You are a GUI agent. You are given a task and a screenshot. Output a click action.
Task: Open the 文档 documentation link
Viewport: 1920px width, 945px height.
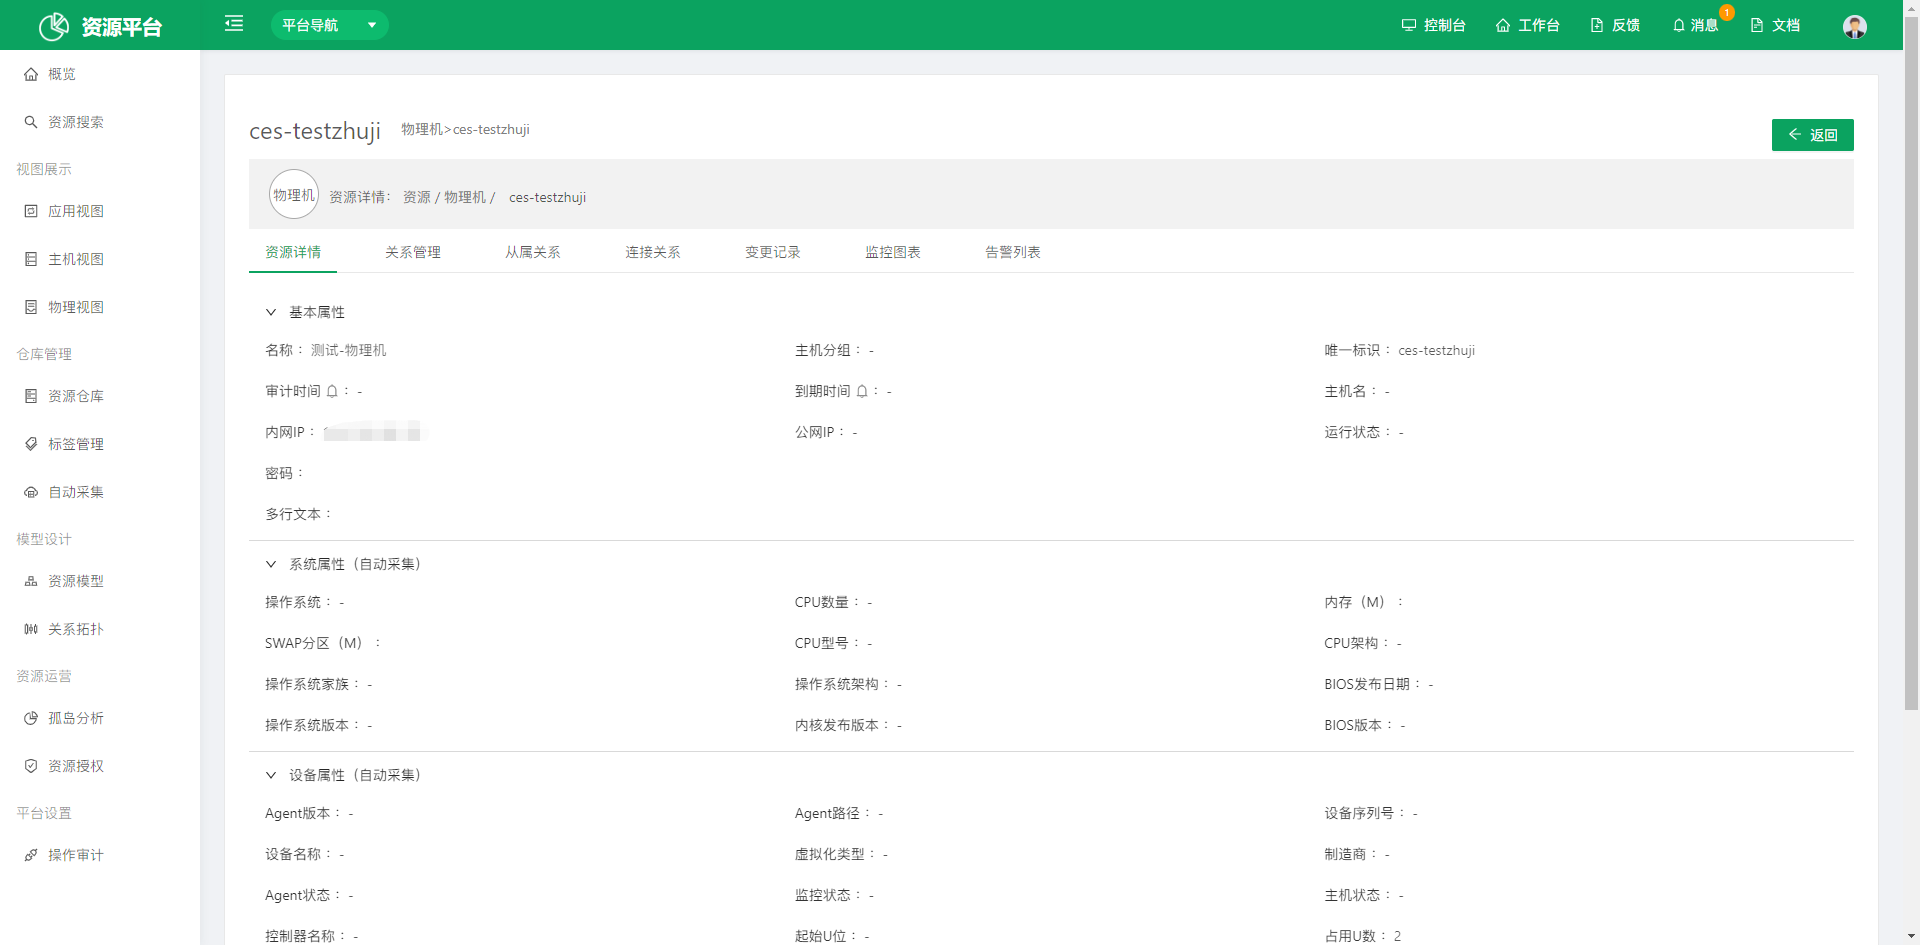coord(1775,25)
